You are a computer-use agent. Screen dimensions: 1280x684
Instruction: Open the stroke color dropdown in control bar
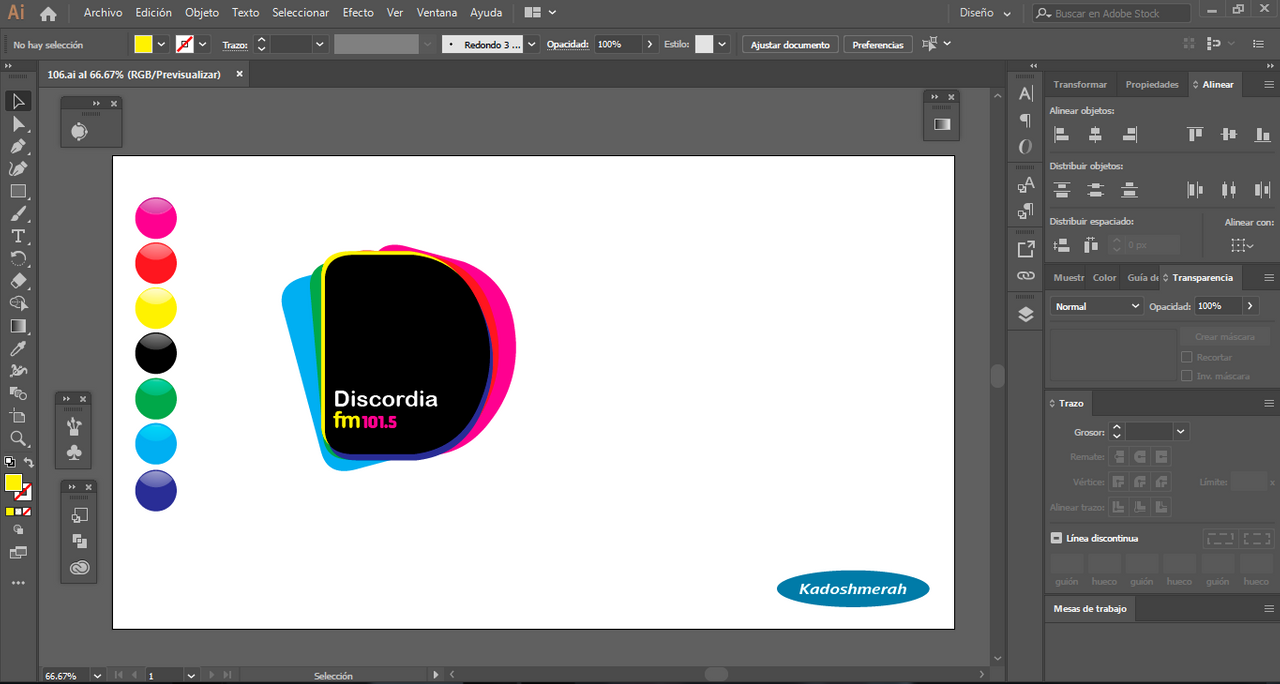(203, 44)
